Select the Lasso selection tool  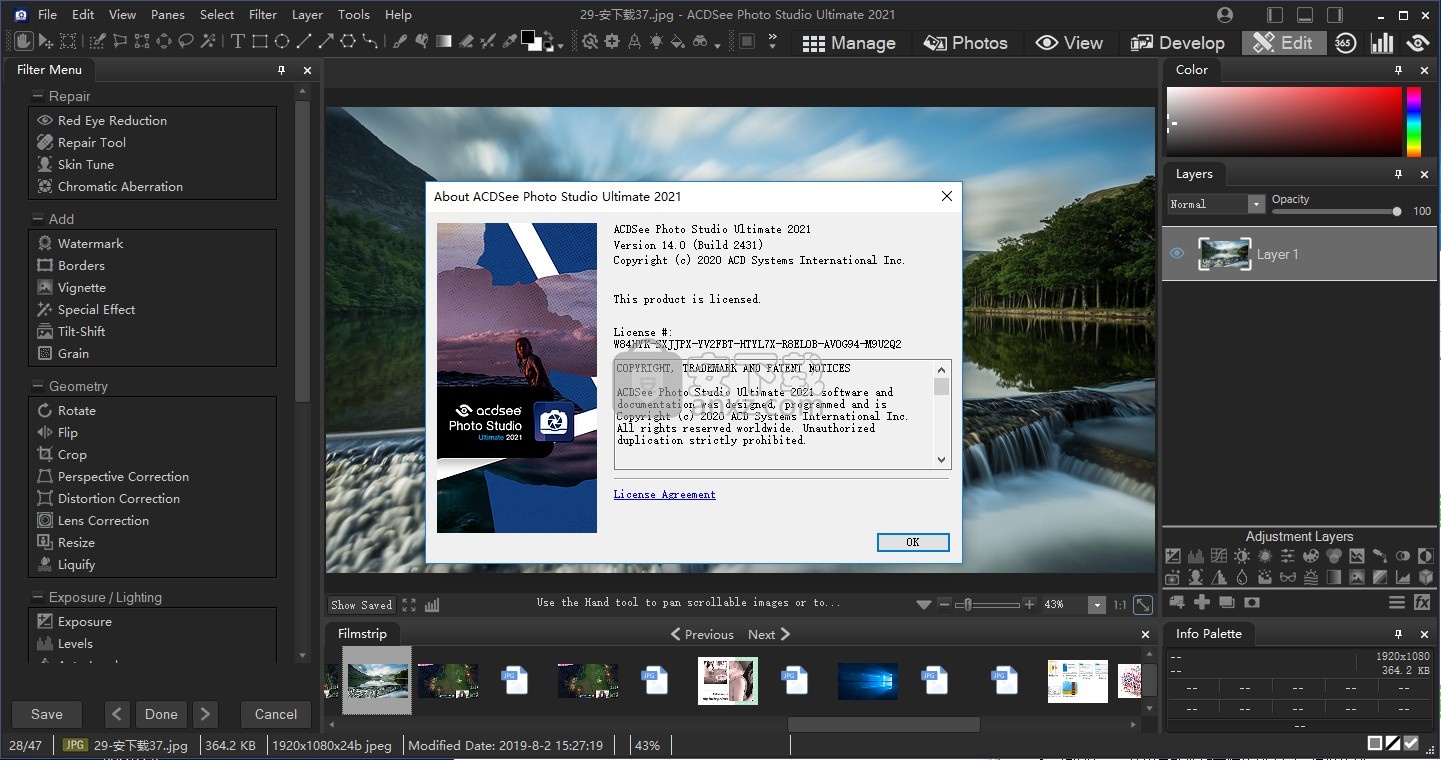pyautogui.click(x=187, y=42)
